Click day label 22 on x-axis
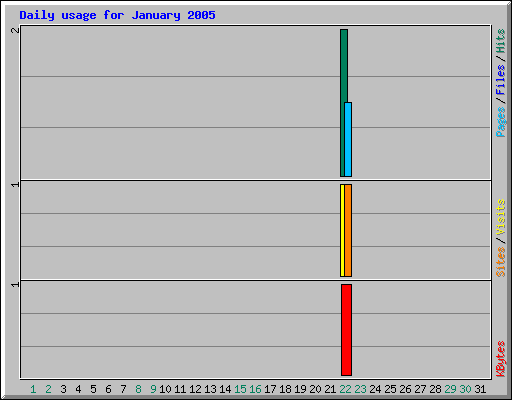Viewport: 512px width, 400px height. coord(345,389)
